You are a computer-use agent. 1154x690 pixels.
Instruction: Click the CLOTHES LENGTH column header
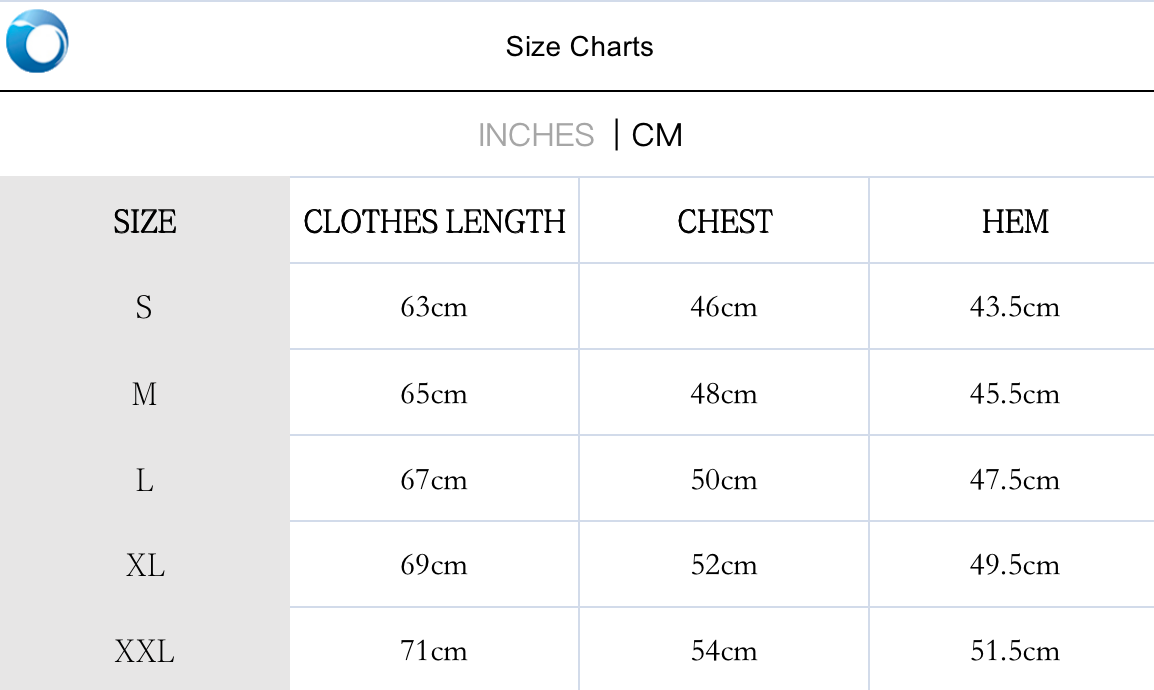(434, 221)
